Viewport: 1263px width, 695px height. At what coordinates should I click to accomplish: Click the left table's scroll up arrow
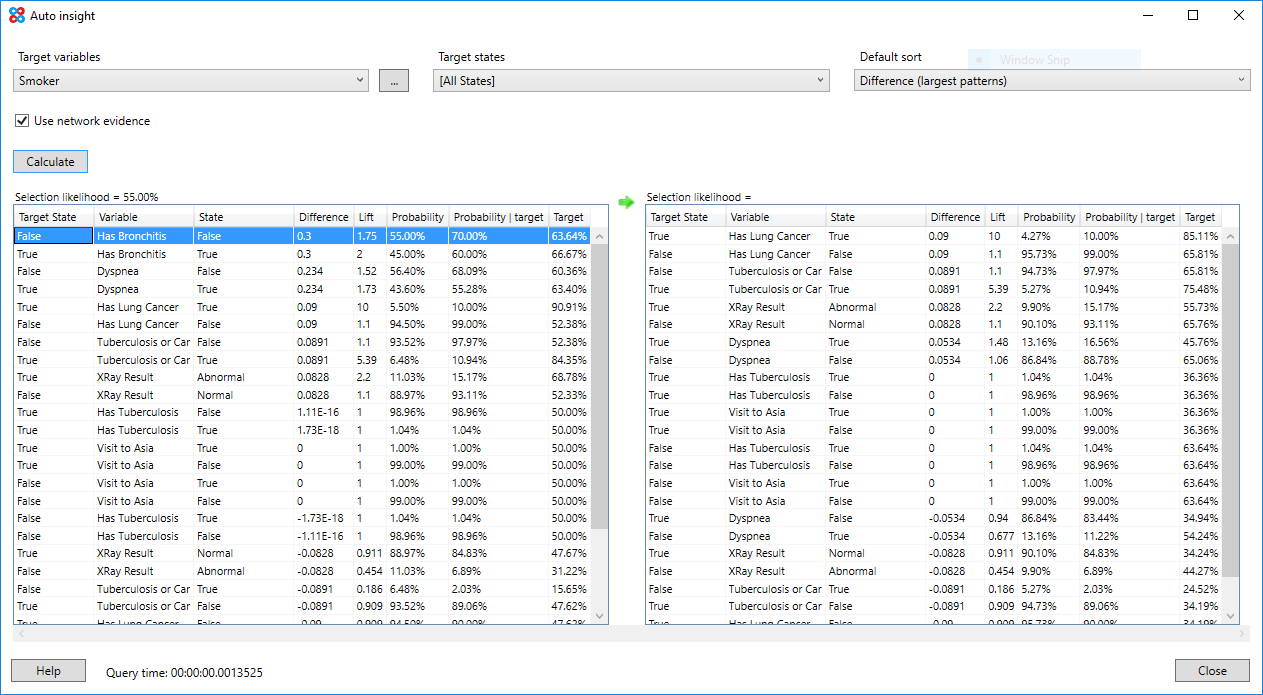coord(600,237)
